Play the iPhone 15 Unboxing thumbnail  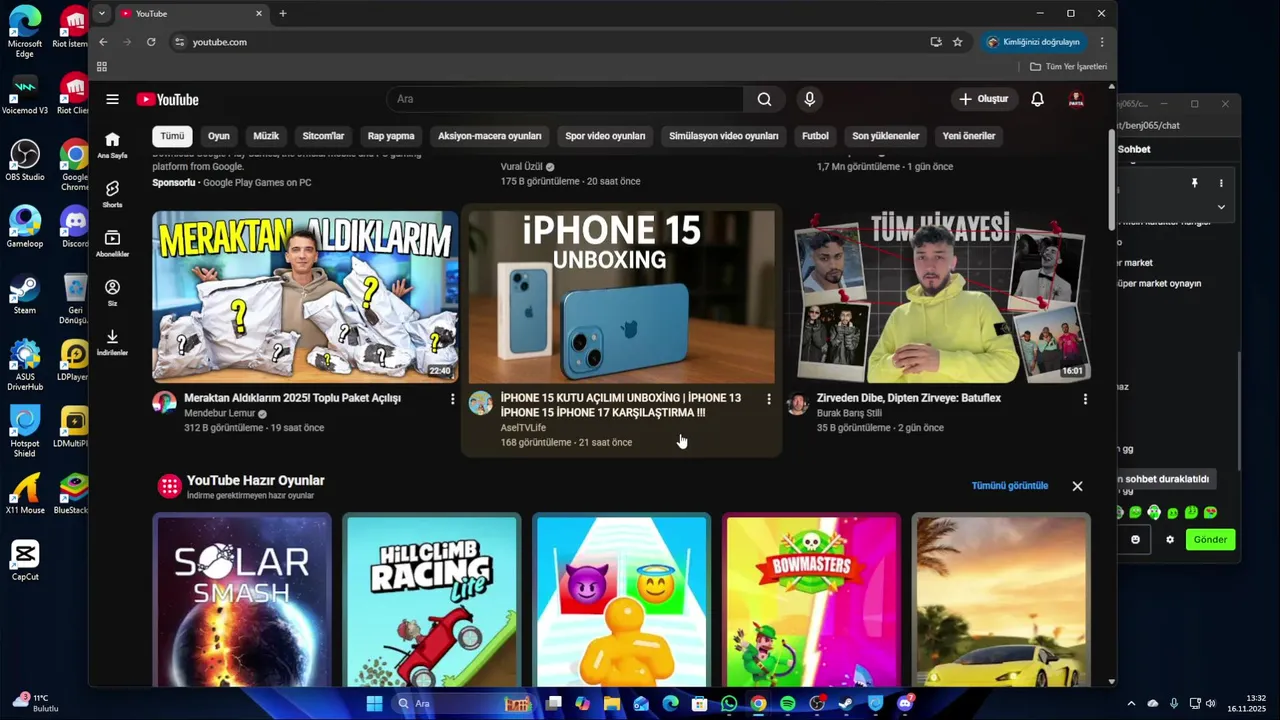[x=621, y=296]
